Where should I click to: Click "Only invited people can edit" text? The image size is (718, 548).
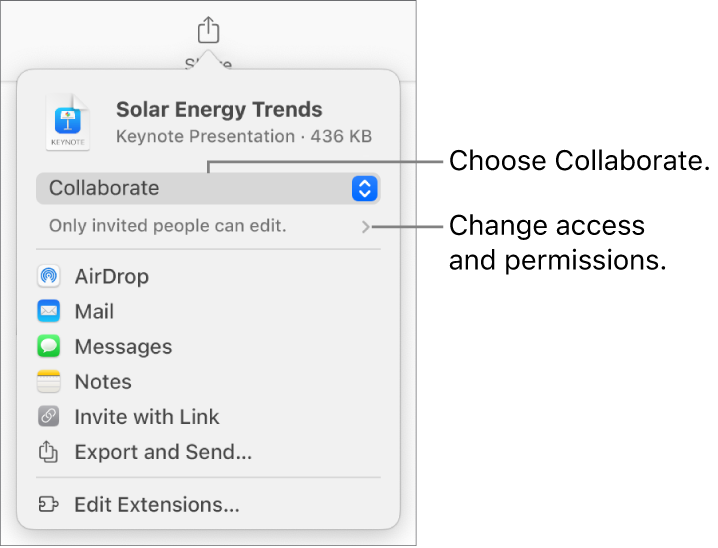168,227
